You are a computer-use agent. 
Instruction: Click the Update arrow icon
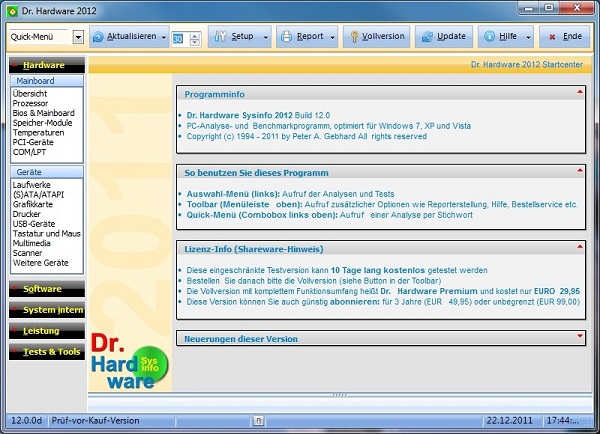click(x=427, y=37)
